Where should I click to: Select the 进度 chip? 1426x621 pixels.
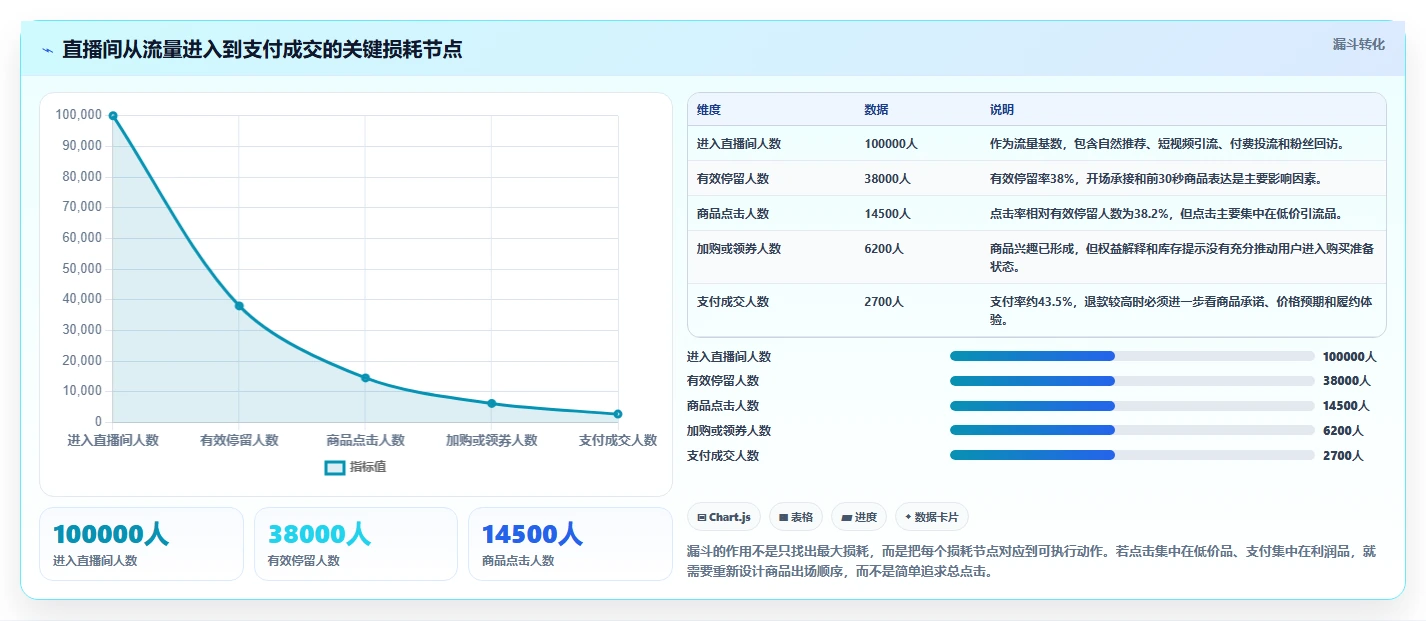coord(859,517)
